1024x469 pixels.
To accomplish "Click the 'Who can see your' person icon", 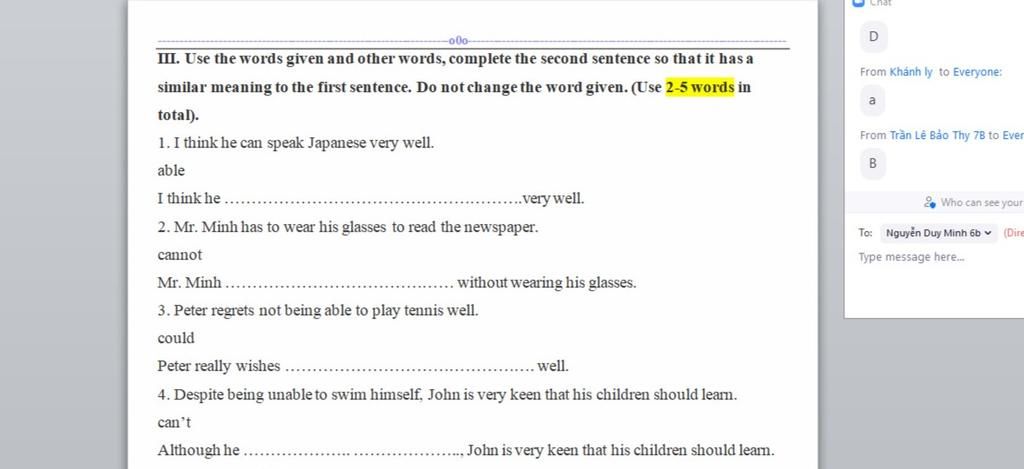I will pyautogui.click(x=930, y=202).
